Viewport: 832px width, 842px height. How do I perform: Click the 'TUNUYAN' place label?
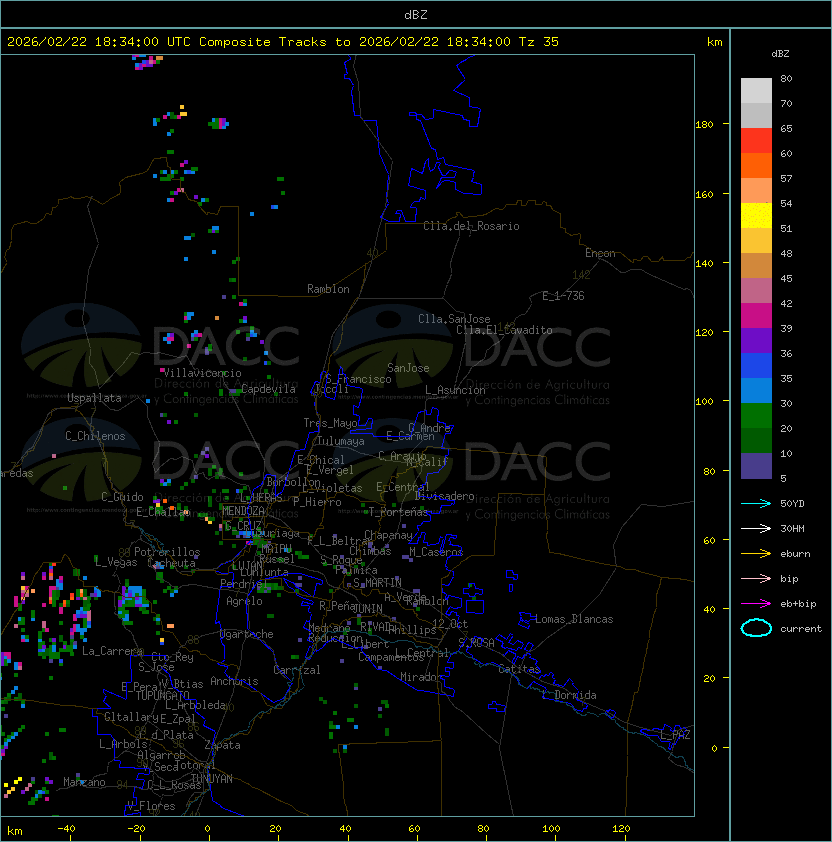212,779
